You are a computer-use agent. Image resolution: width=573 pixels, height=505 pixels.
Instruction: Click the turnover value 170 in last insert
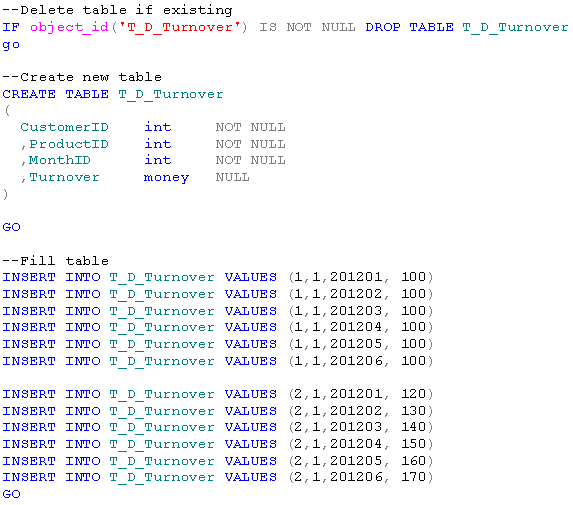coord(414,476)
